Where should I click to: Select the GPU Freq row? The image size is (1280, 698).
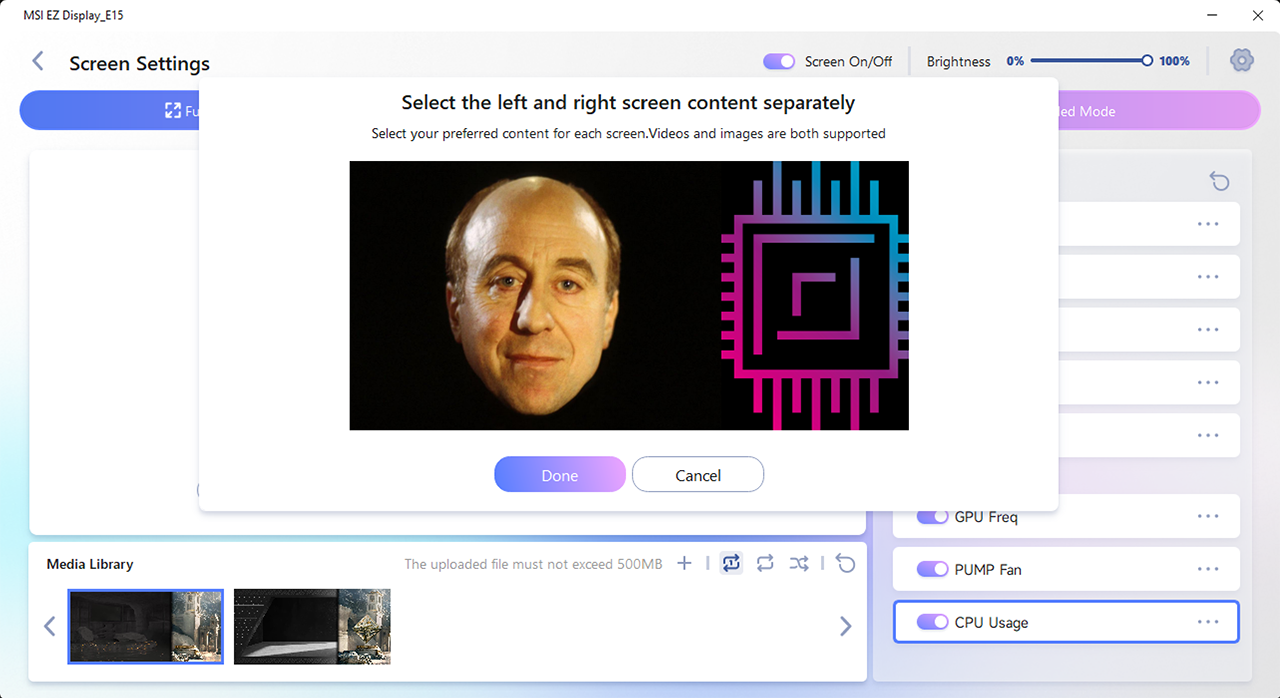pyautogui.click(x=1066, y=516)
